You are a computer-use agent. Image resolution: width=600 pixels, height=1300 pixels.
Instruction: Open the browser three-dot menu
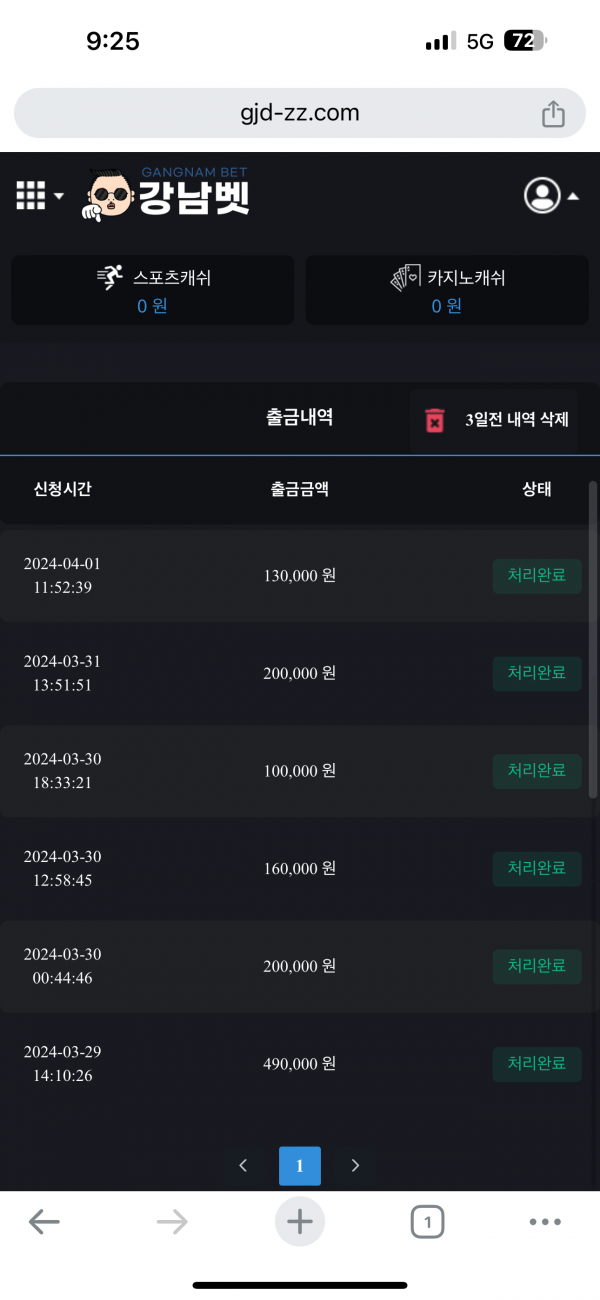click(545, 1221)
